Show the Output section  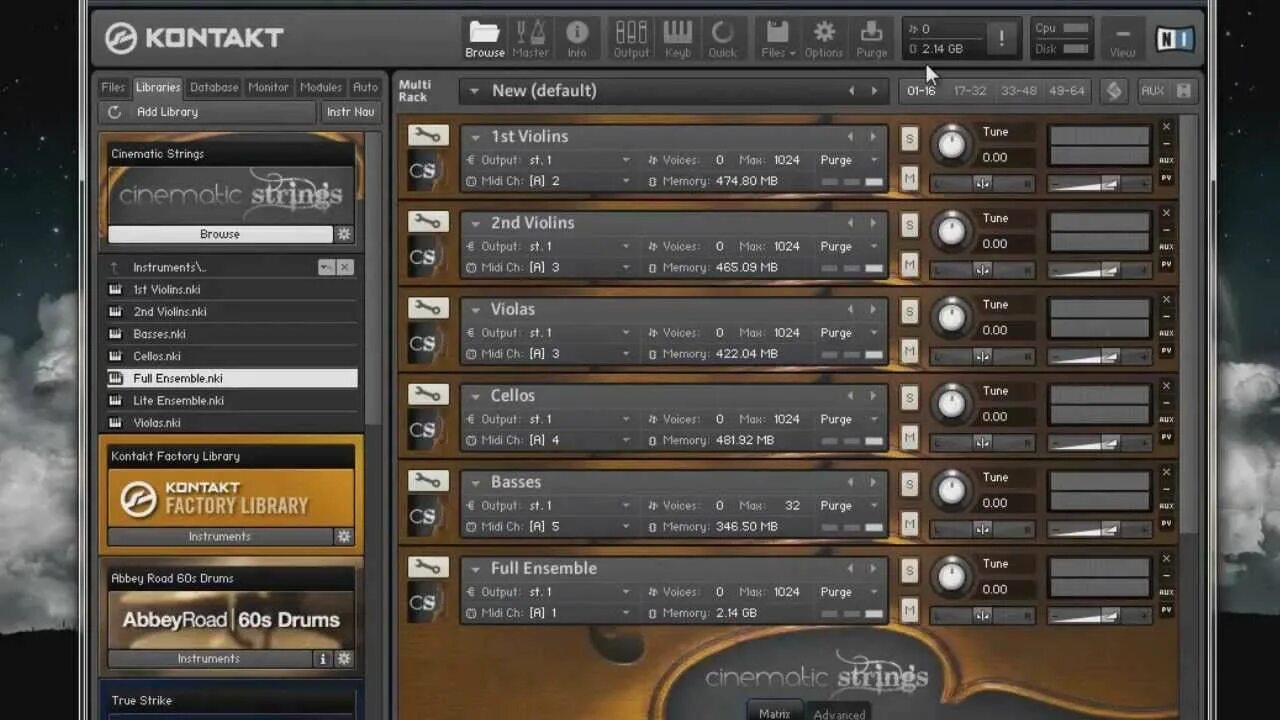pos(631,39)
